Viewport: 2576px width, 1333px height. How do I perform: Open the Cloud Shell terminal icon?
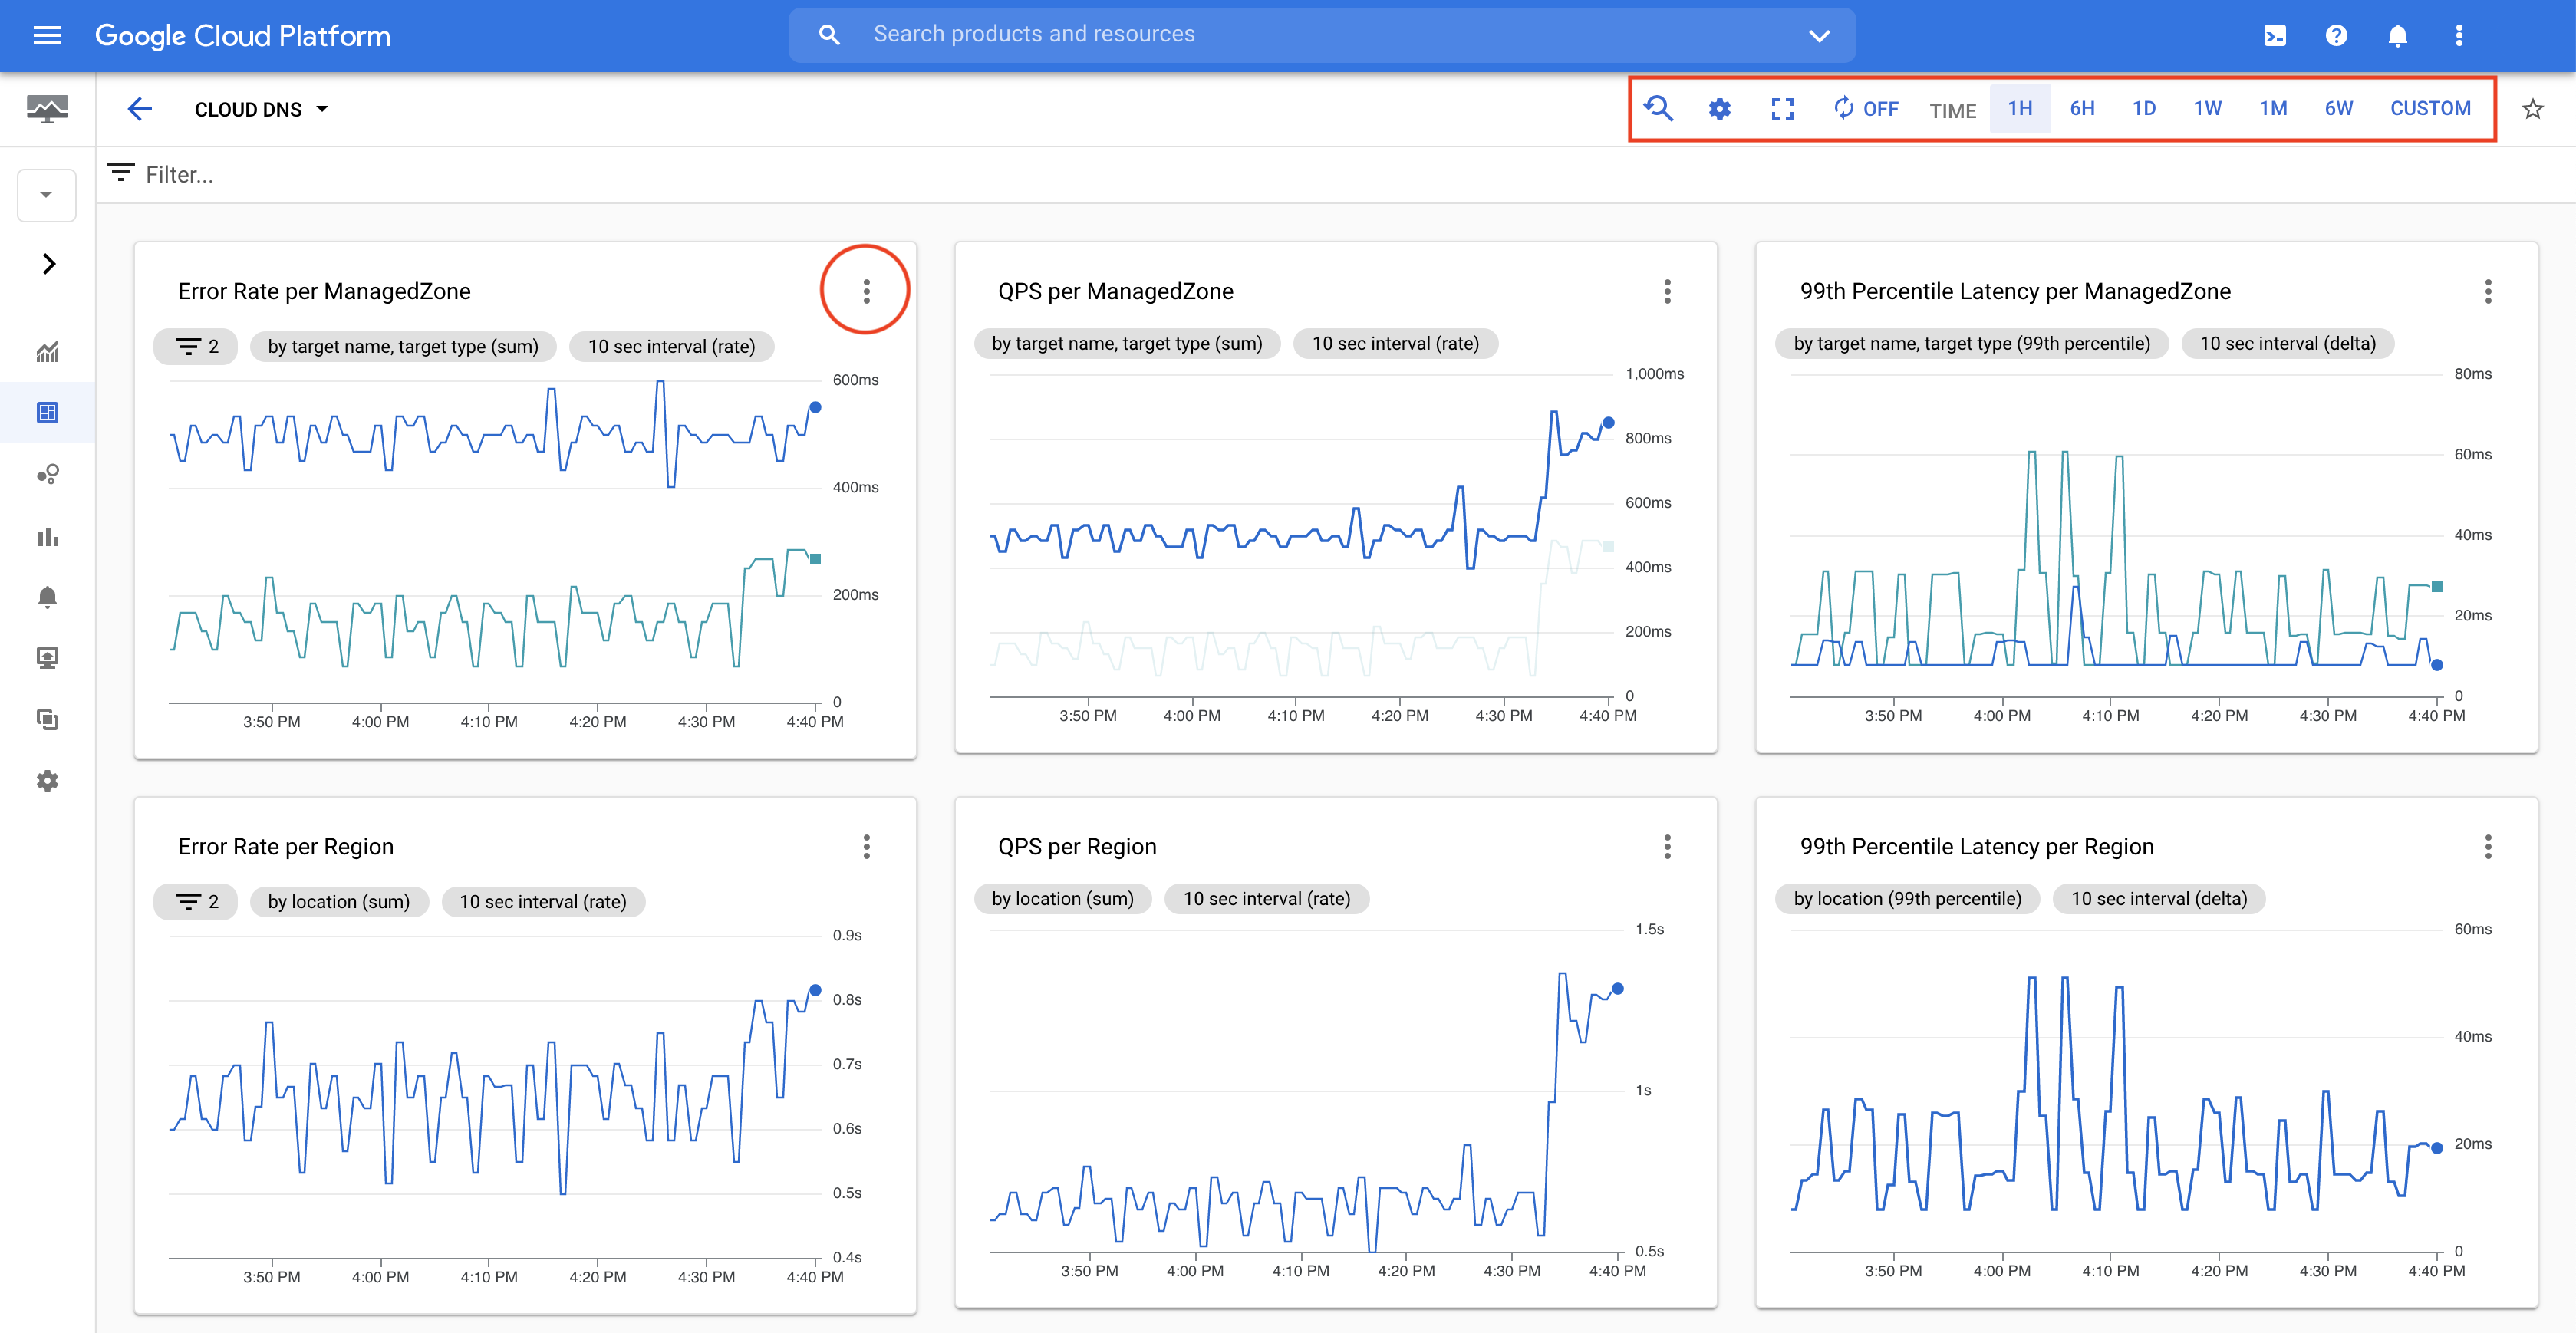tap(2274, 36)
